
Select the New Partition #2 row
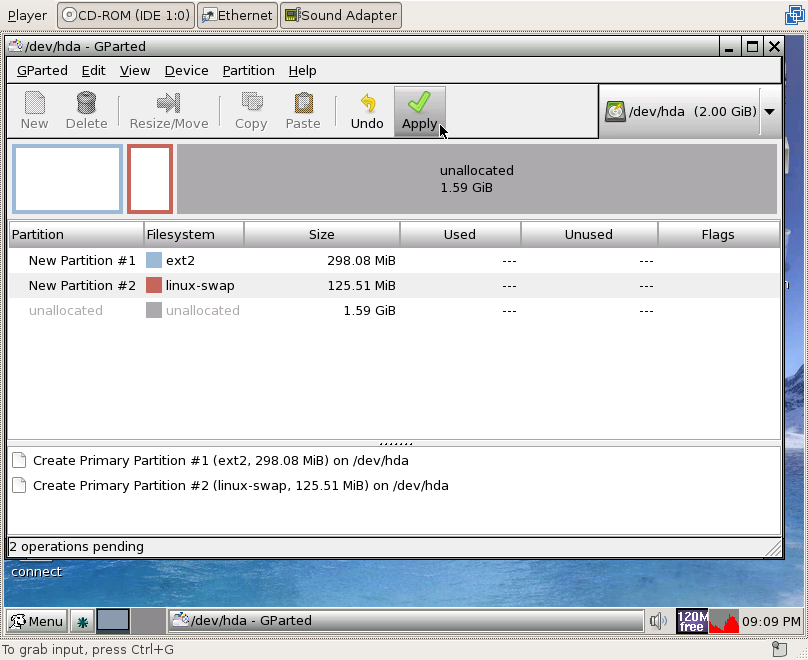point(394,285)
